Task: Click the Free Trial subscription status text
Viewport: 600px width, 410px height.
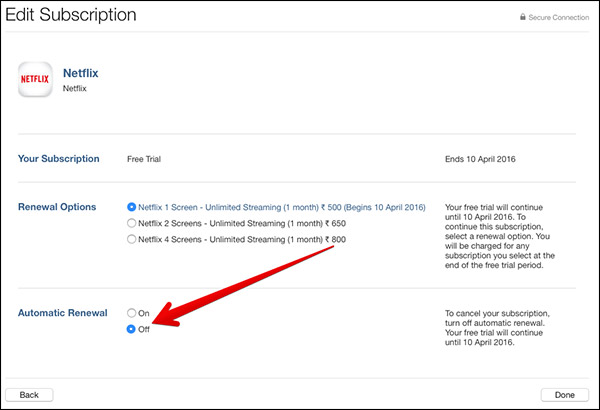Action: click(x=145, y=159)
